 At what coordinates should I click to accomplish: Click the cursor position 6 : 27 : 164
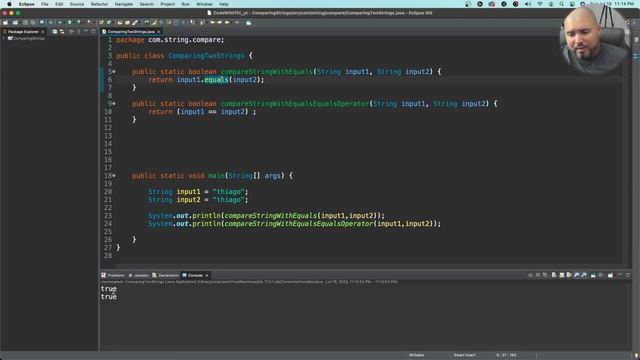click(506, 355)
